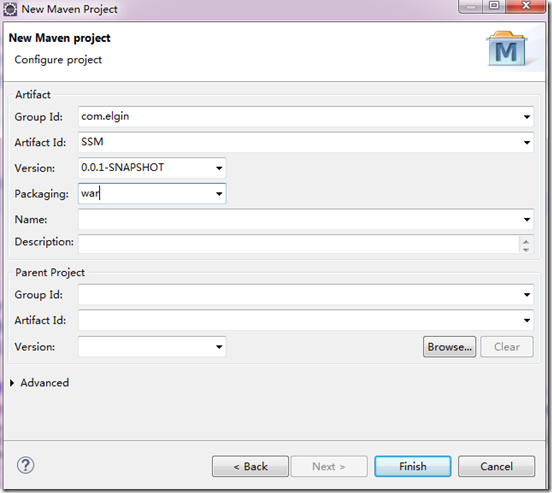Click in the Description text field

click(299, 244)
